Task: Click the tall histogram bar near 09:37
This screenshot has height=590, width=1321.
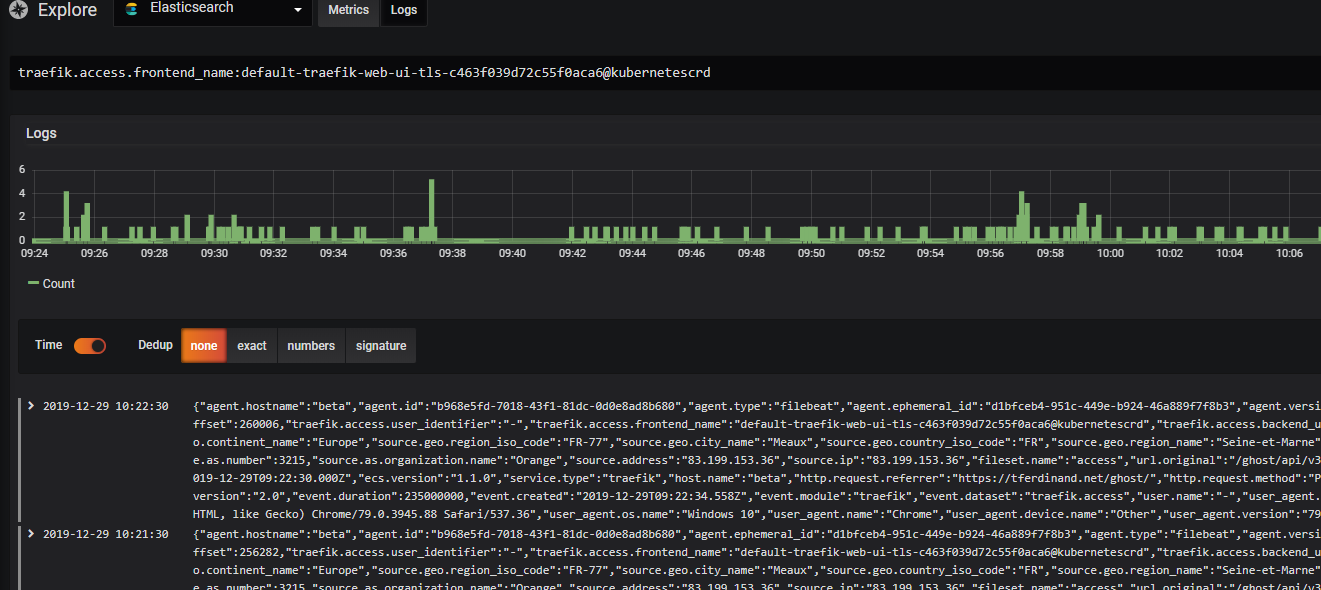Action: pyautogui.click(x=432, y=210)
